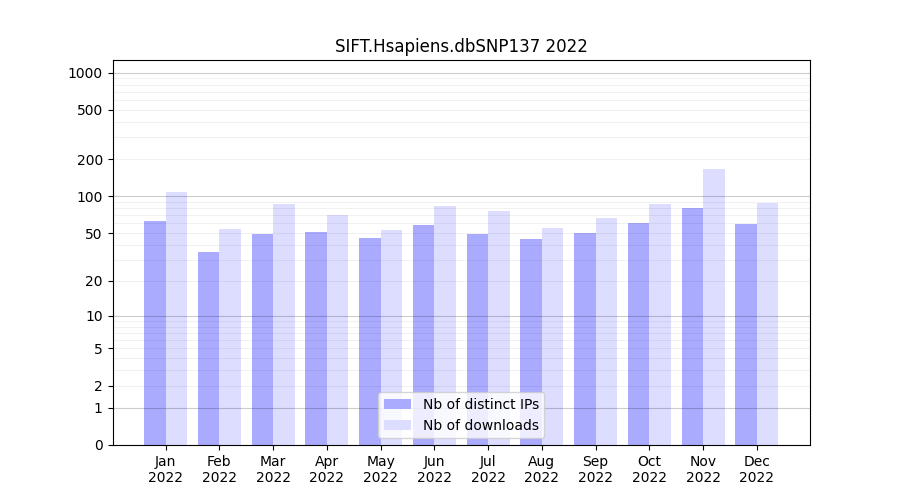Click the 'Nb of distinct IPs' legend swatch
900x500 pixels.
pos(397,404)
